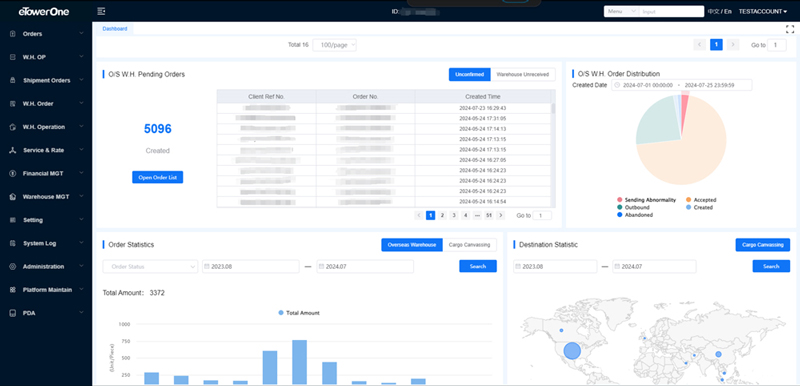This screenshot has width=800, height=386.
Task: Click Search in Order Statistics
Action: pyautogui.click(x=478, y=266)
